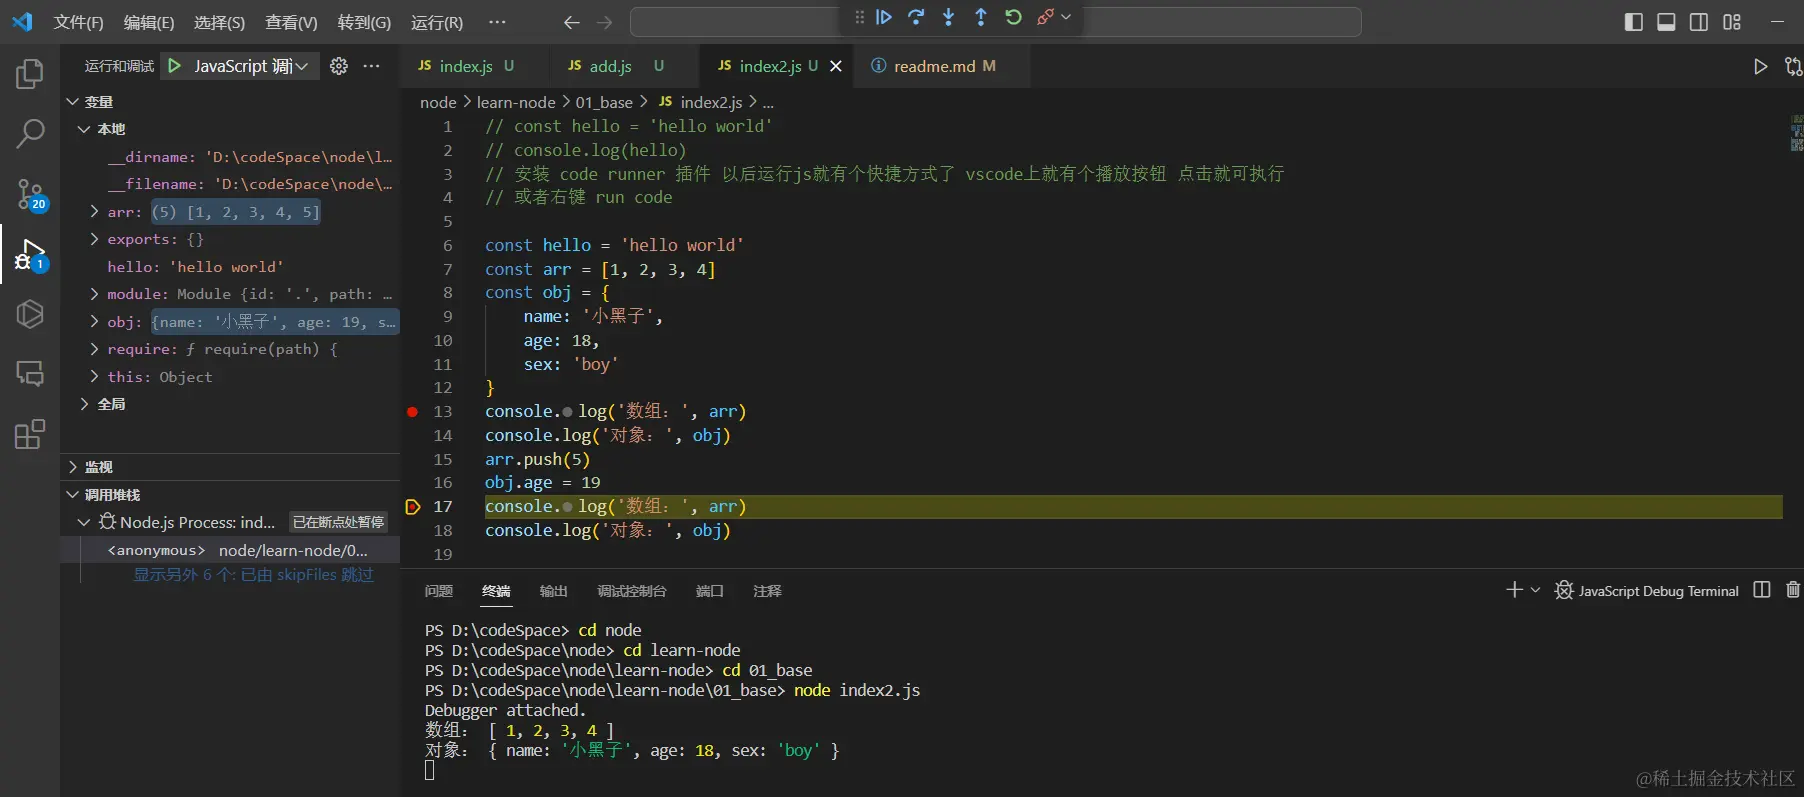The image size is (1804, 797).
Task: Go back with the navigation arrow
Action: point(571,22)
